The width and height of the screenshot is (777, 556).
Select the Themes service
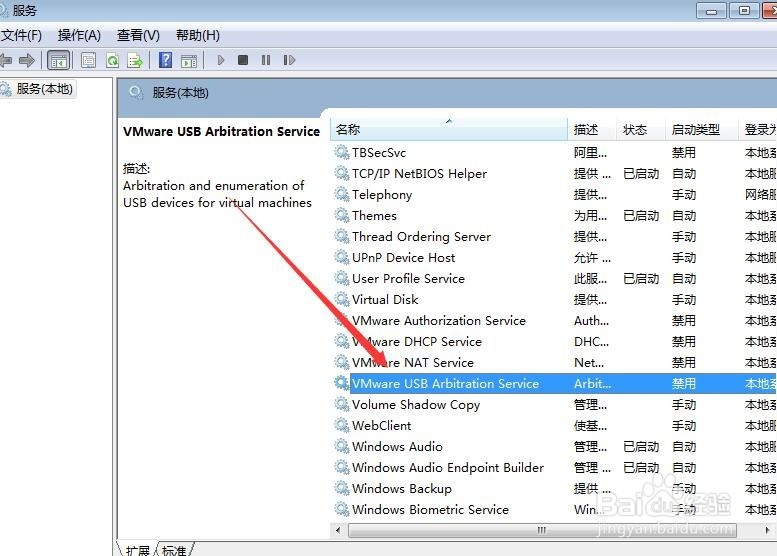[554, 216]
